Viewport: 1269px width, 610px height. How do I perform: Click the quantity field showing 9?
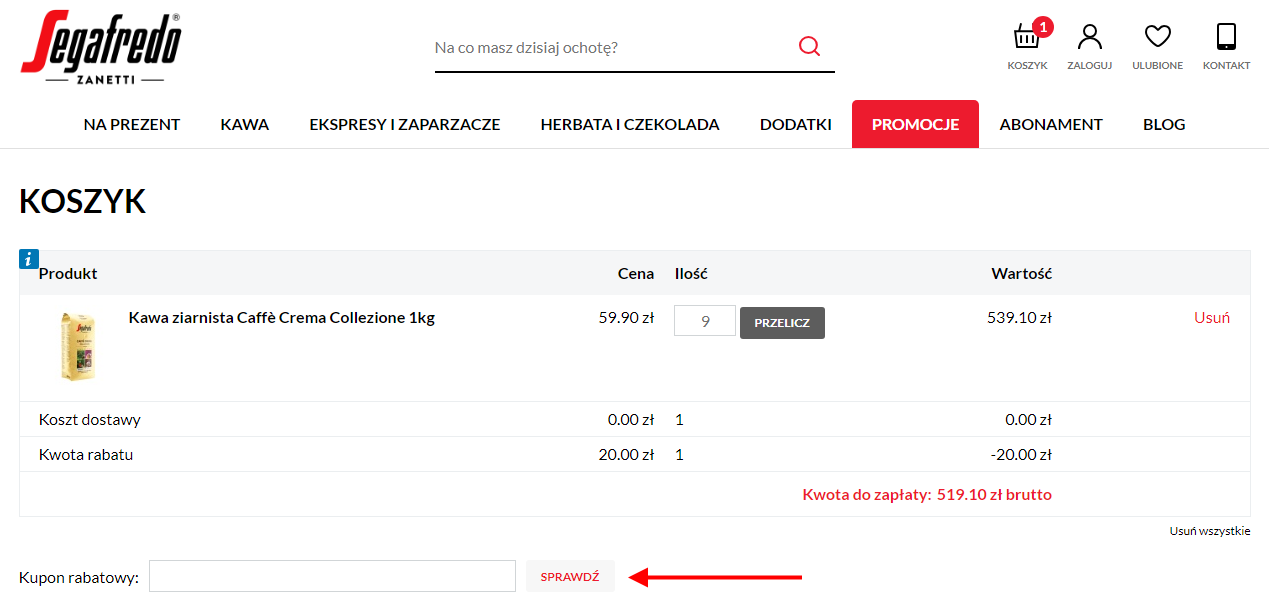705,322
